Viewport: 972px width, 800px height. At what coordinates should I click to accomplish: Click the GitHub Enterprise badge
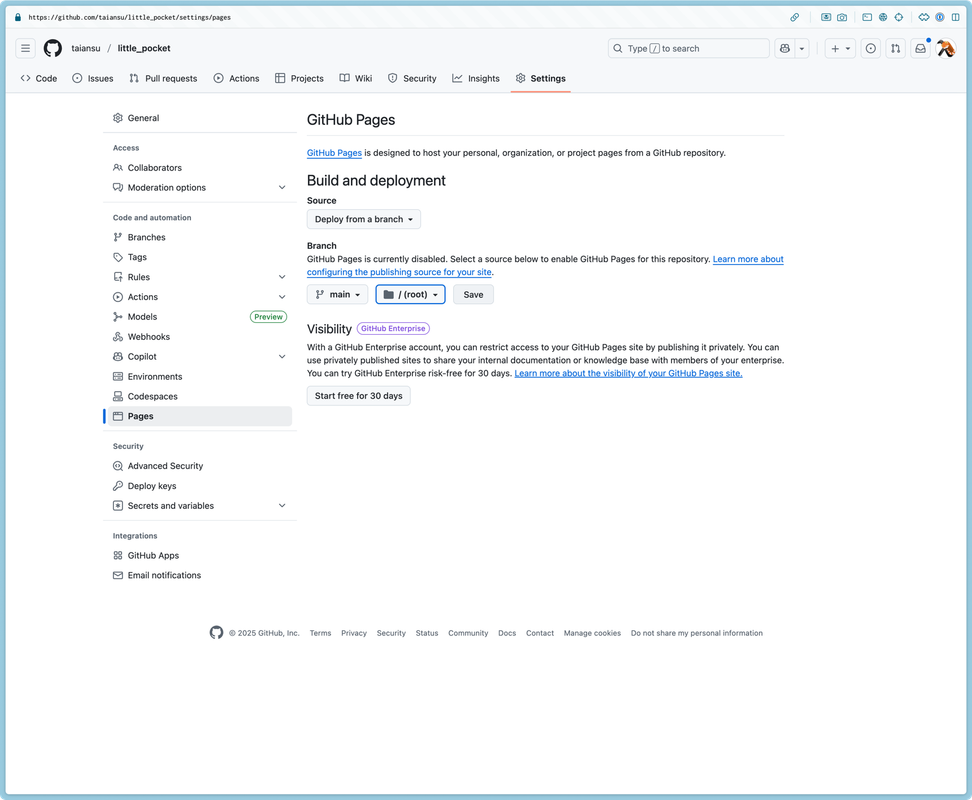393,328
